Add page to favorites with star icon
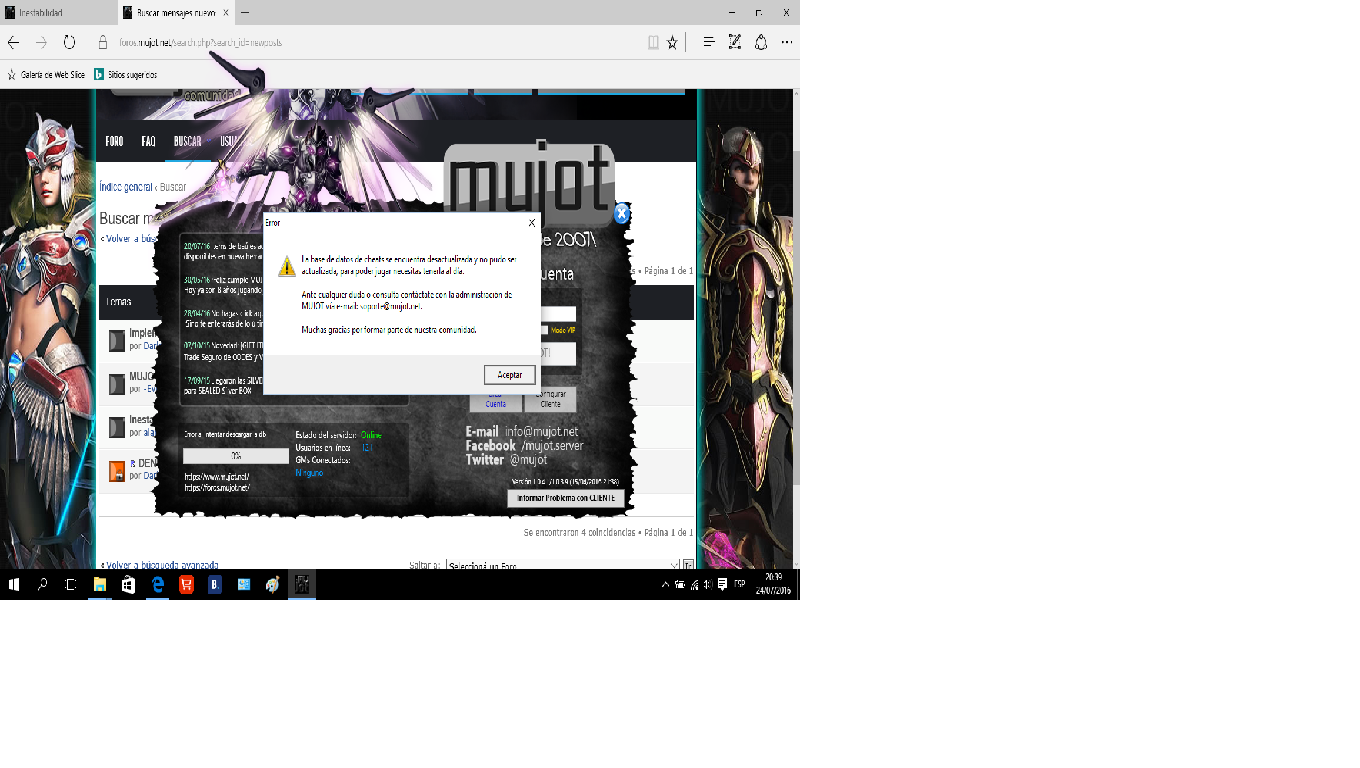 coord(672,42)
